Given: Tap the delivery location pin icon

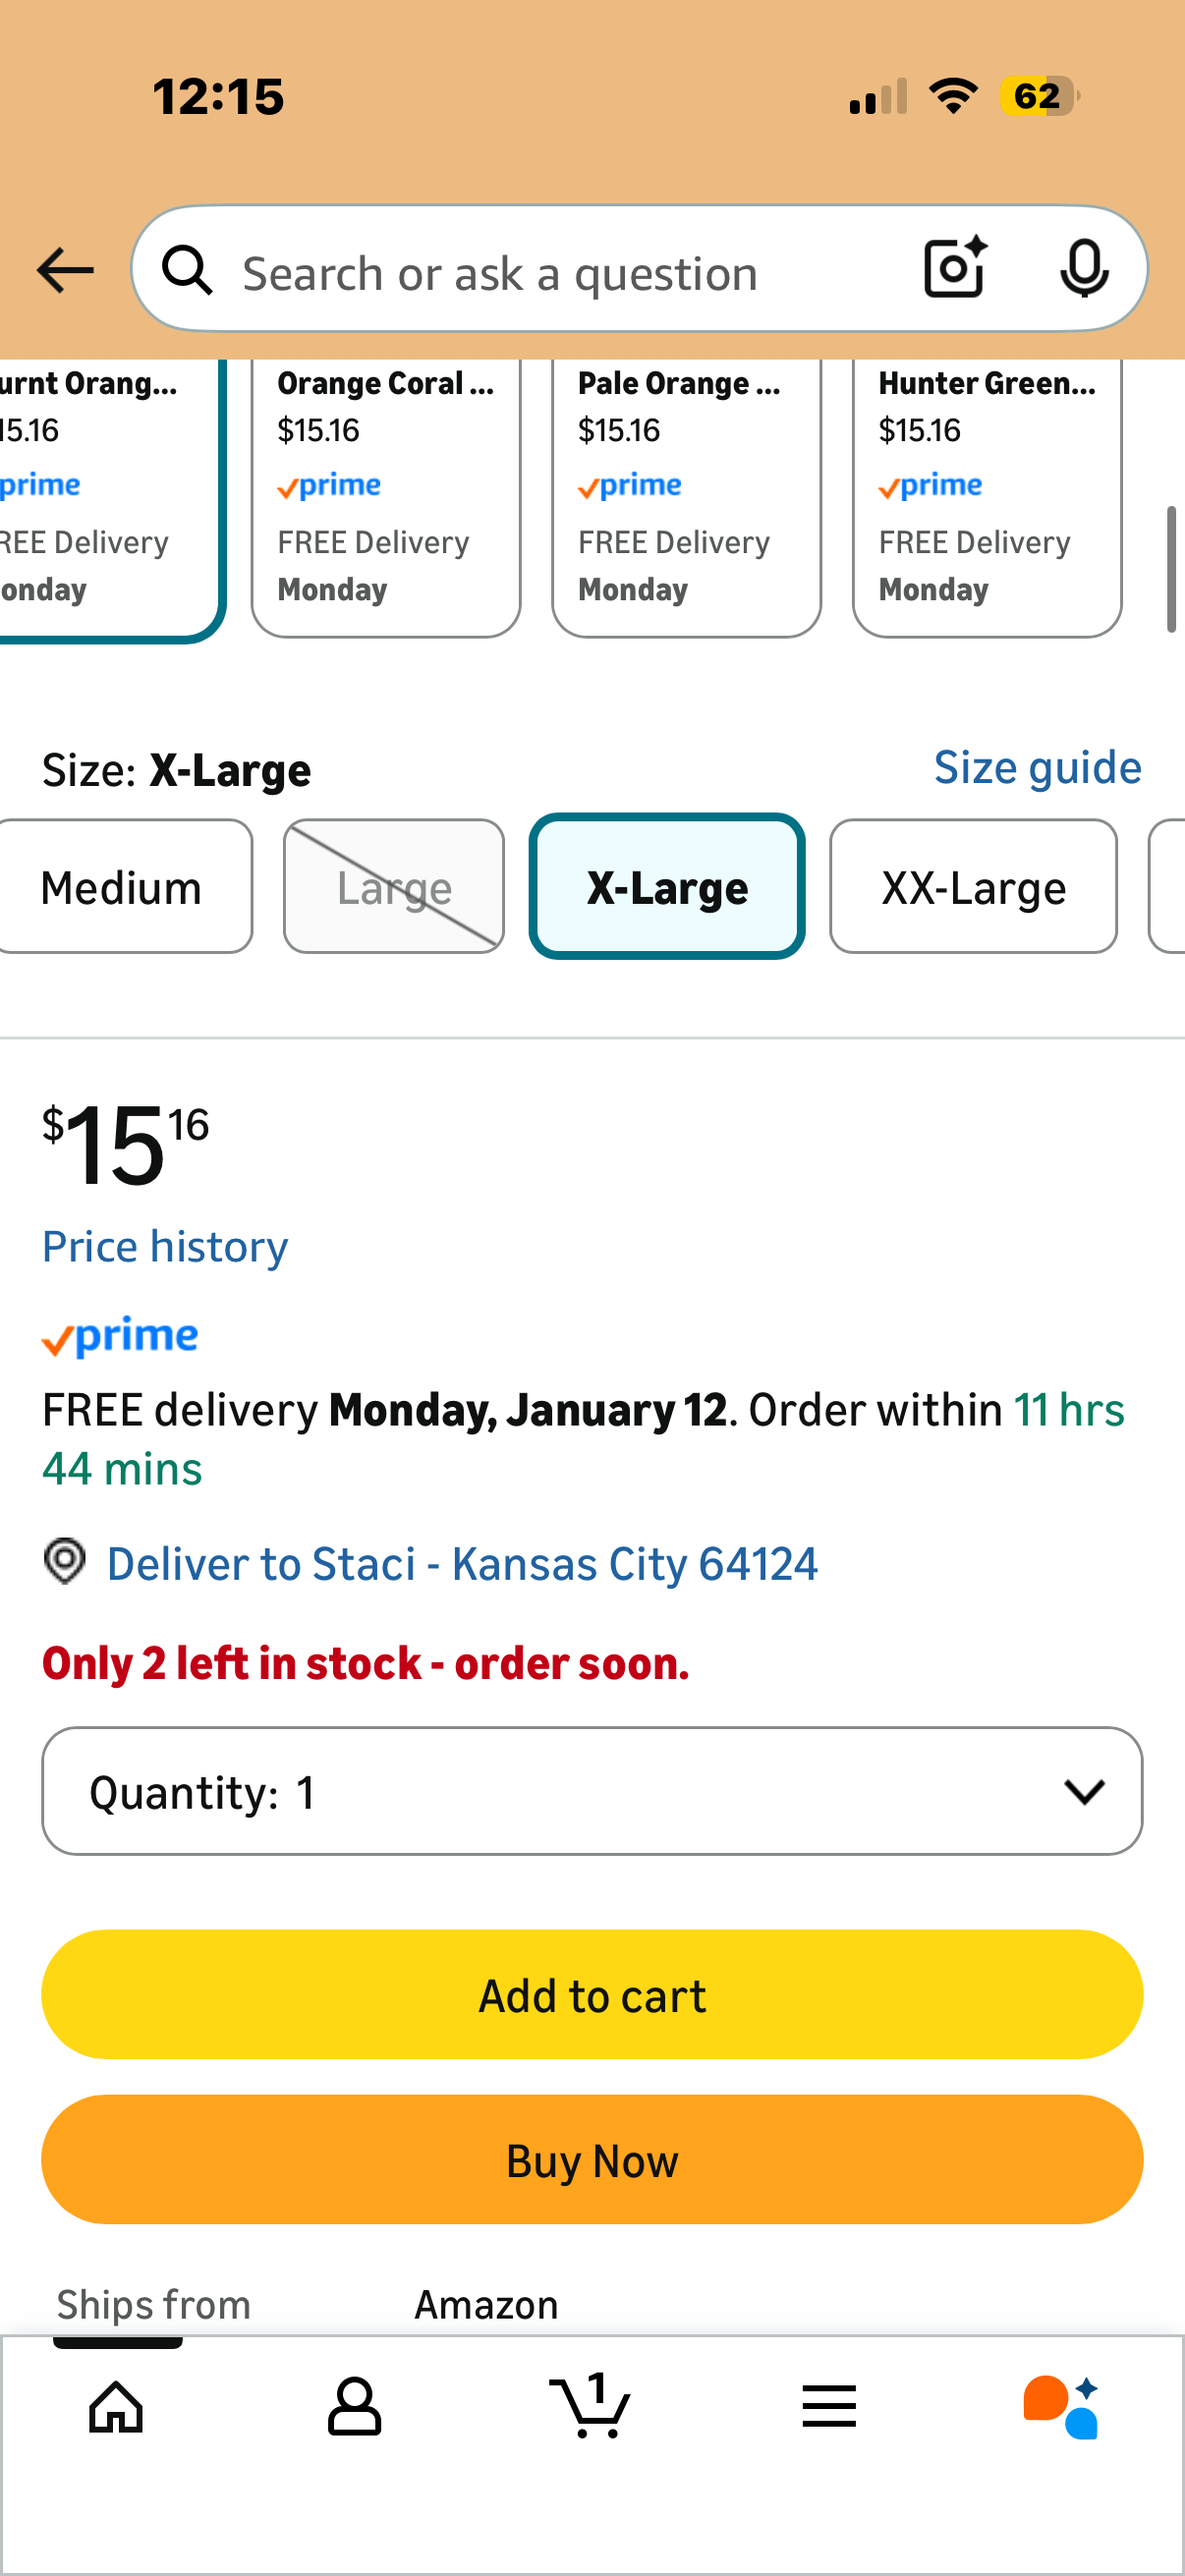Looking at the screenshot, I should tap(65, 1562).
